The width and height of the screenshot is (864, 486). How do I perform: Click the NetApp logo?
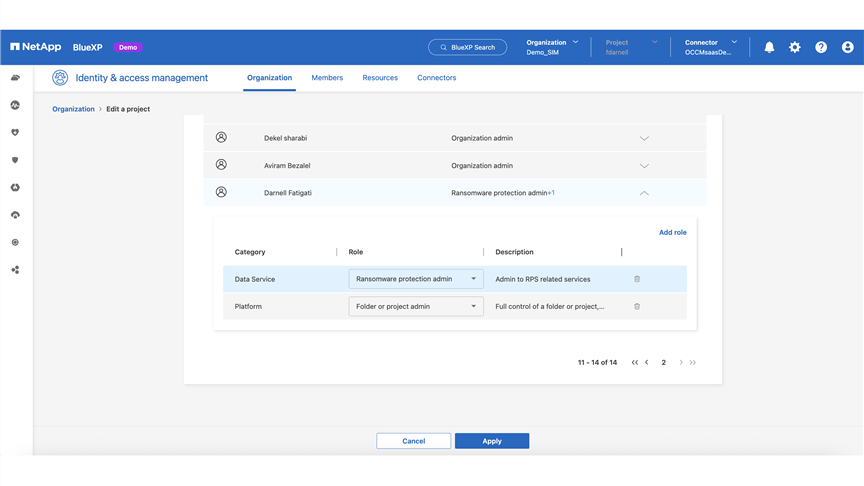pyautogui.click(x=36, y=47)
